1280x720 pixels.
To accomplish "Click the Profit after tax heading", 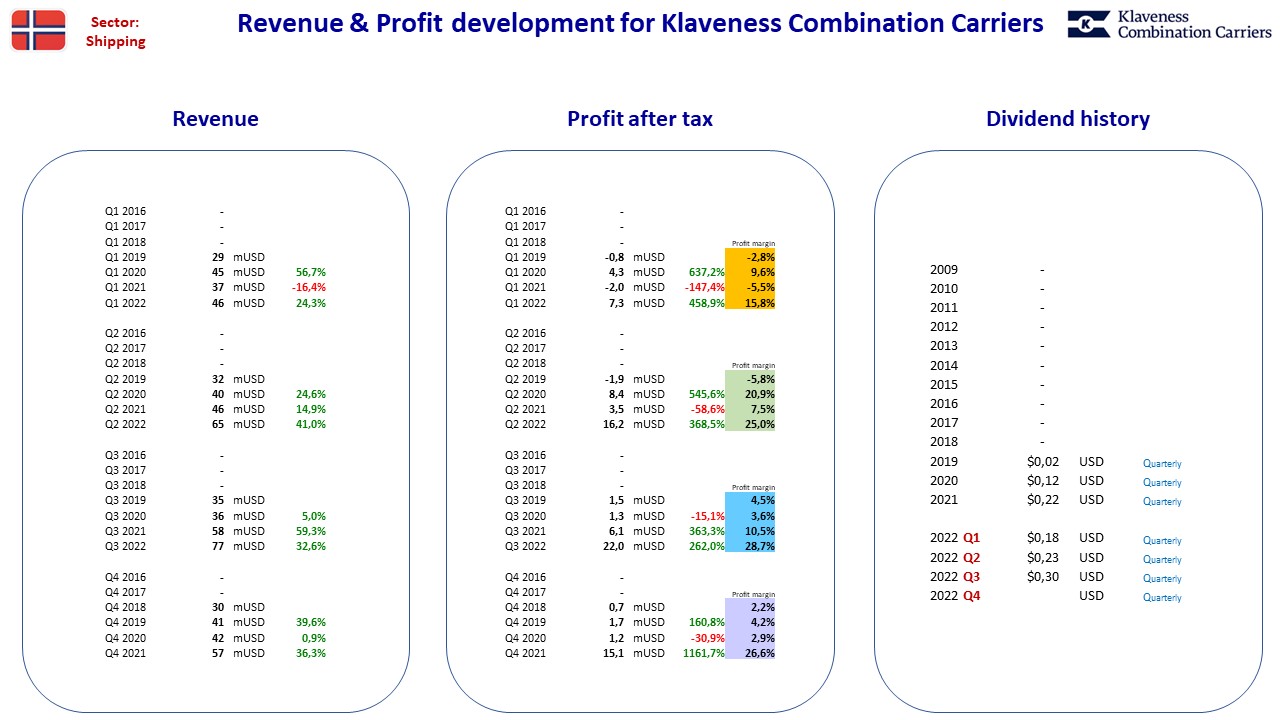I will [x=640, y=119].
